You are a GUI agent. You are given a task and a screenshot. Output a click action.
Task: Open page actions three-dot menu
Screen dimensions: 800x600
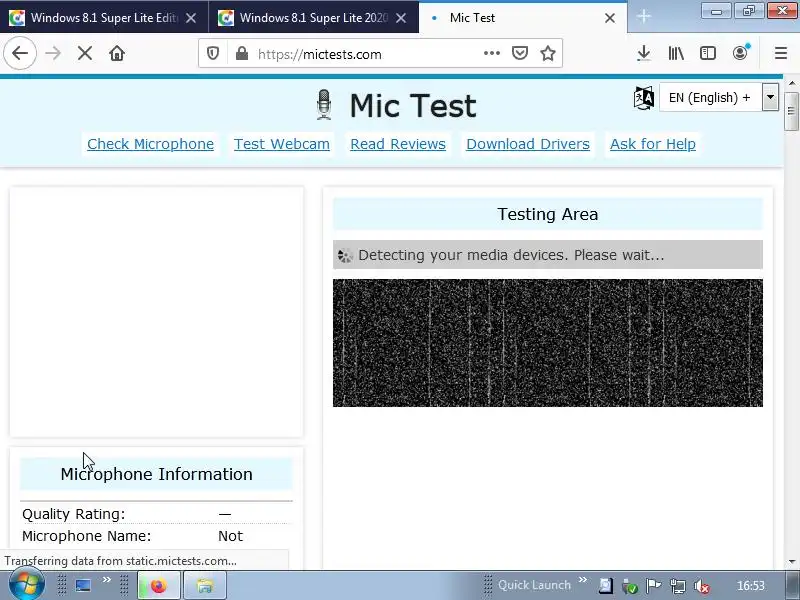[492, 53]
